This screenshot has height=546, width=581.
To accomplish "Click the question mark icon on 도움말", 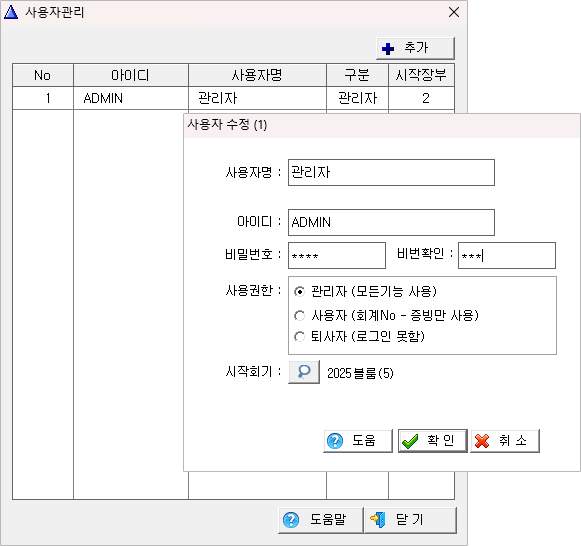I will [x=291, y=520].
